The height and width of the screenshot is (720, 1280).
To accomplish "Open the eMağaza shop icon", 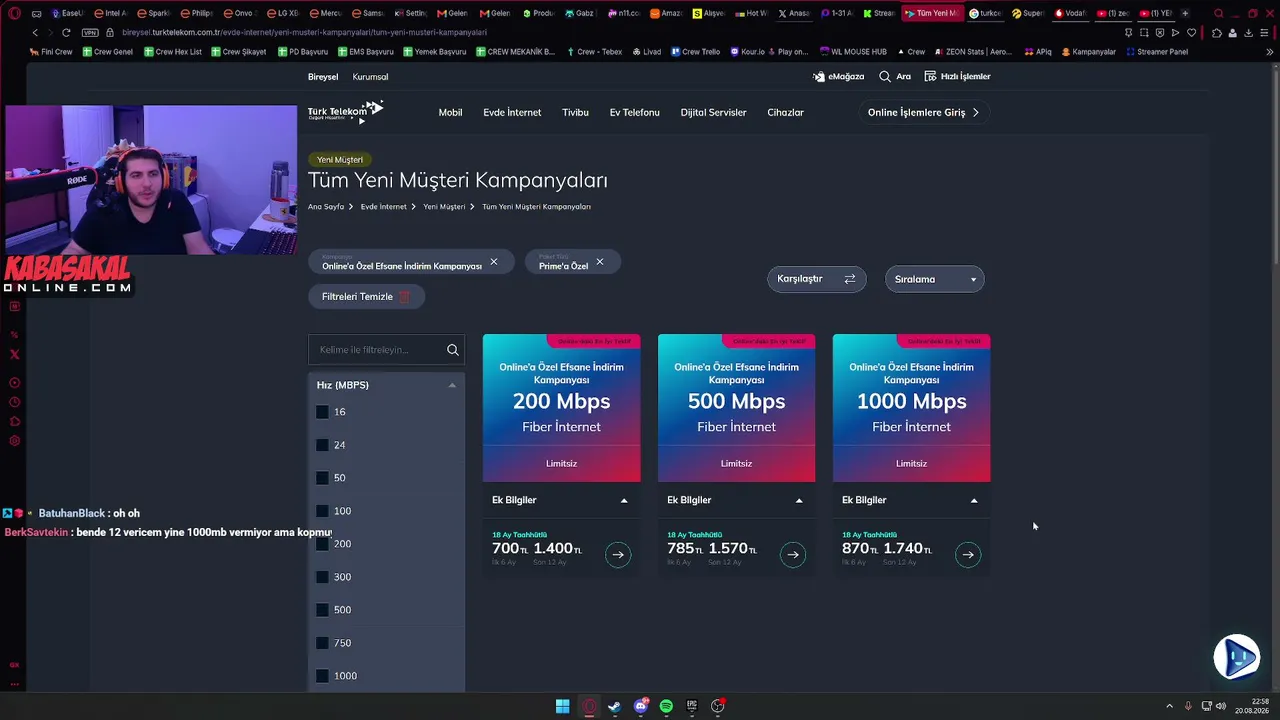I will [819, 76].
